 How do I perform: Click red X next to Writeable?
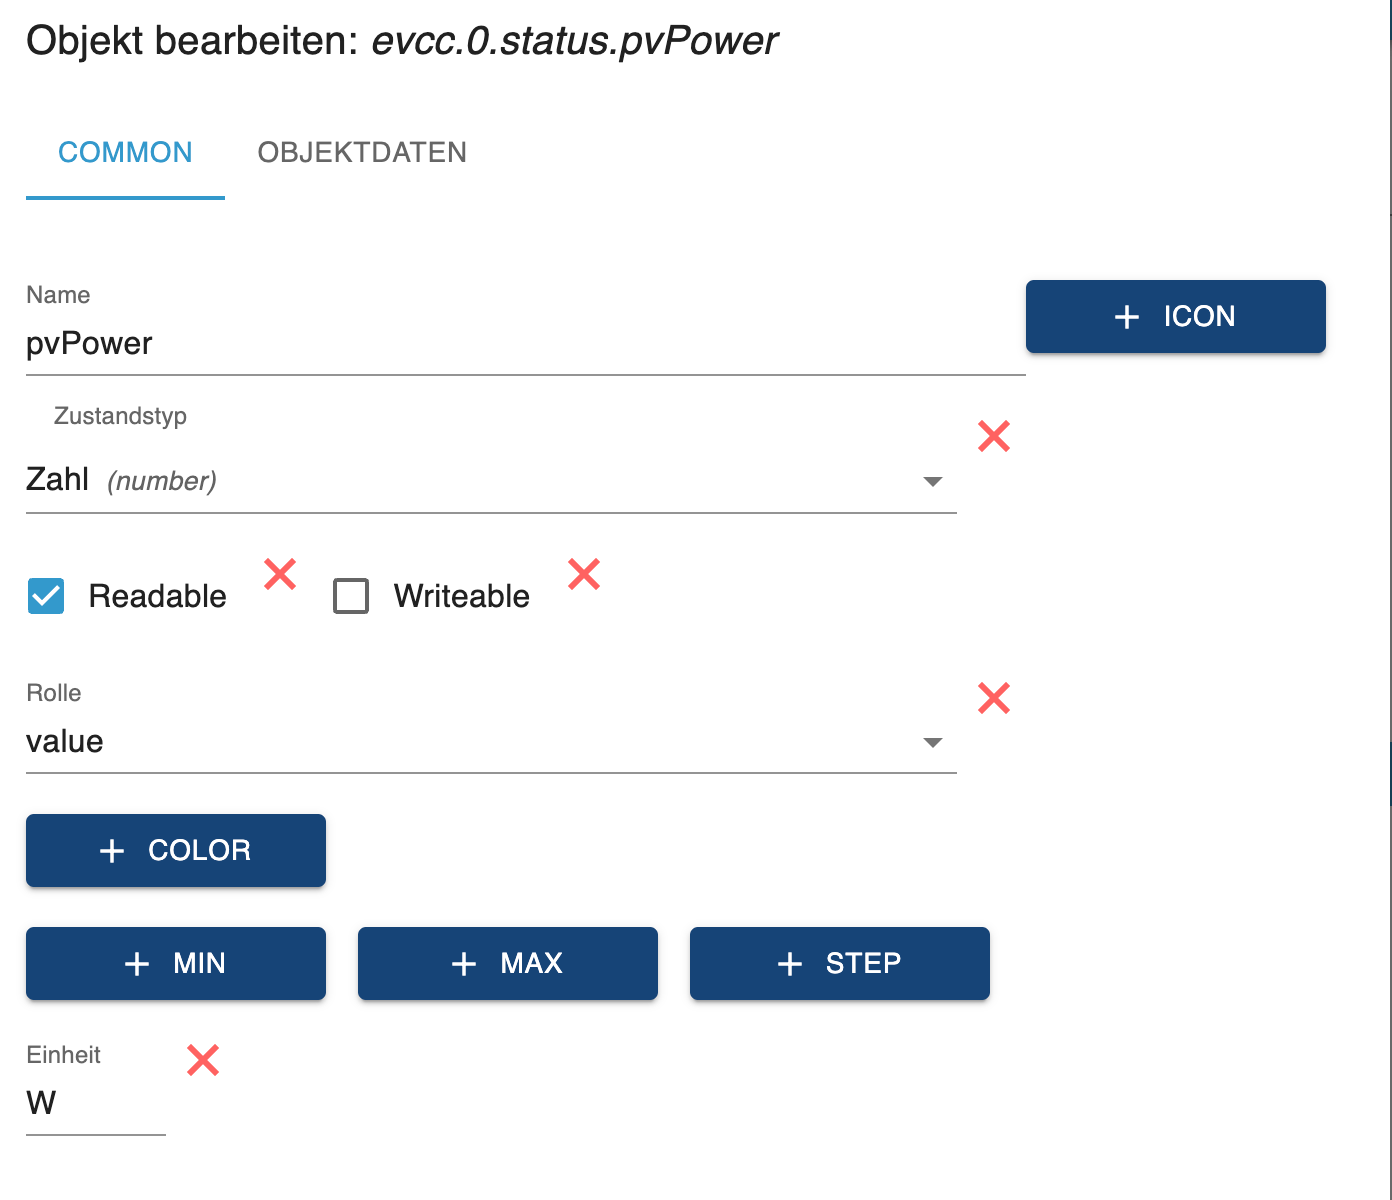584,574
